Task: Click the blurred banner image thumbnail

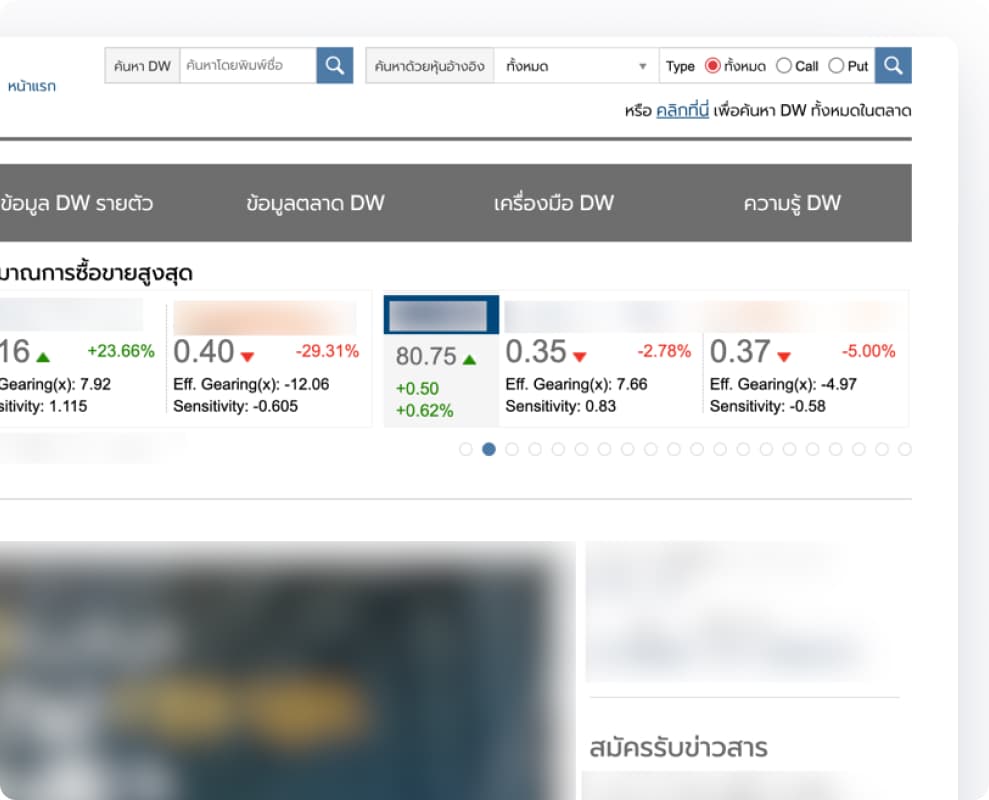Action: click(280, 670)
